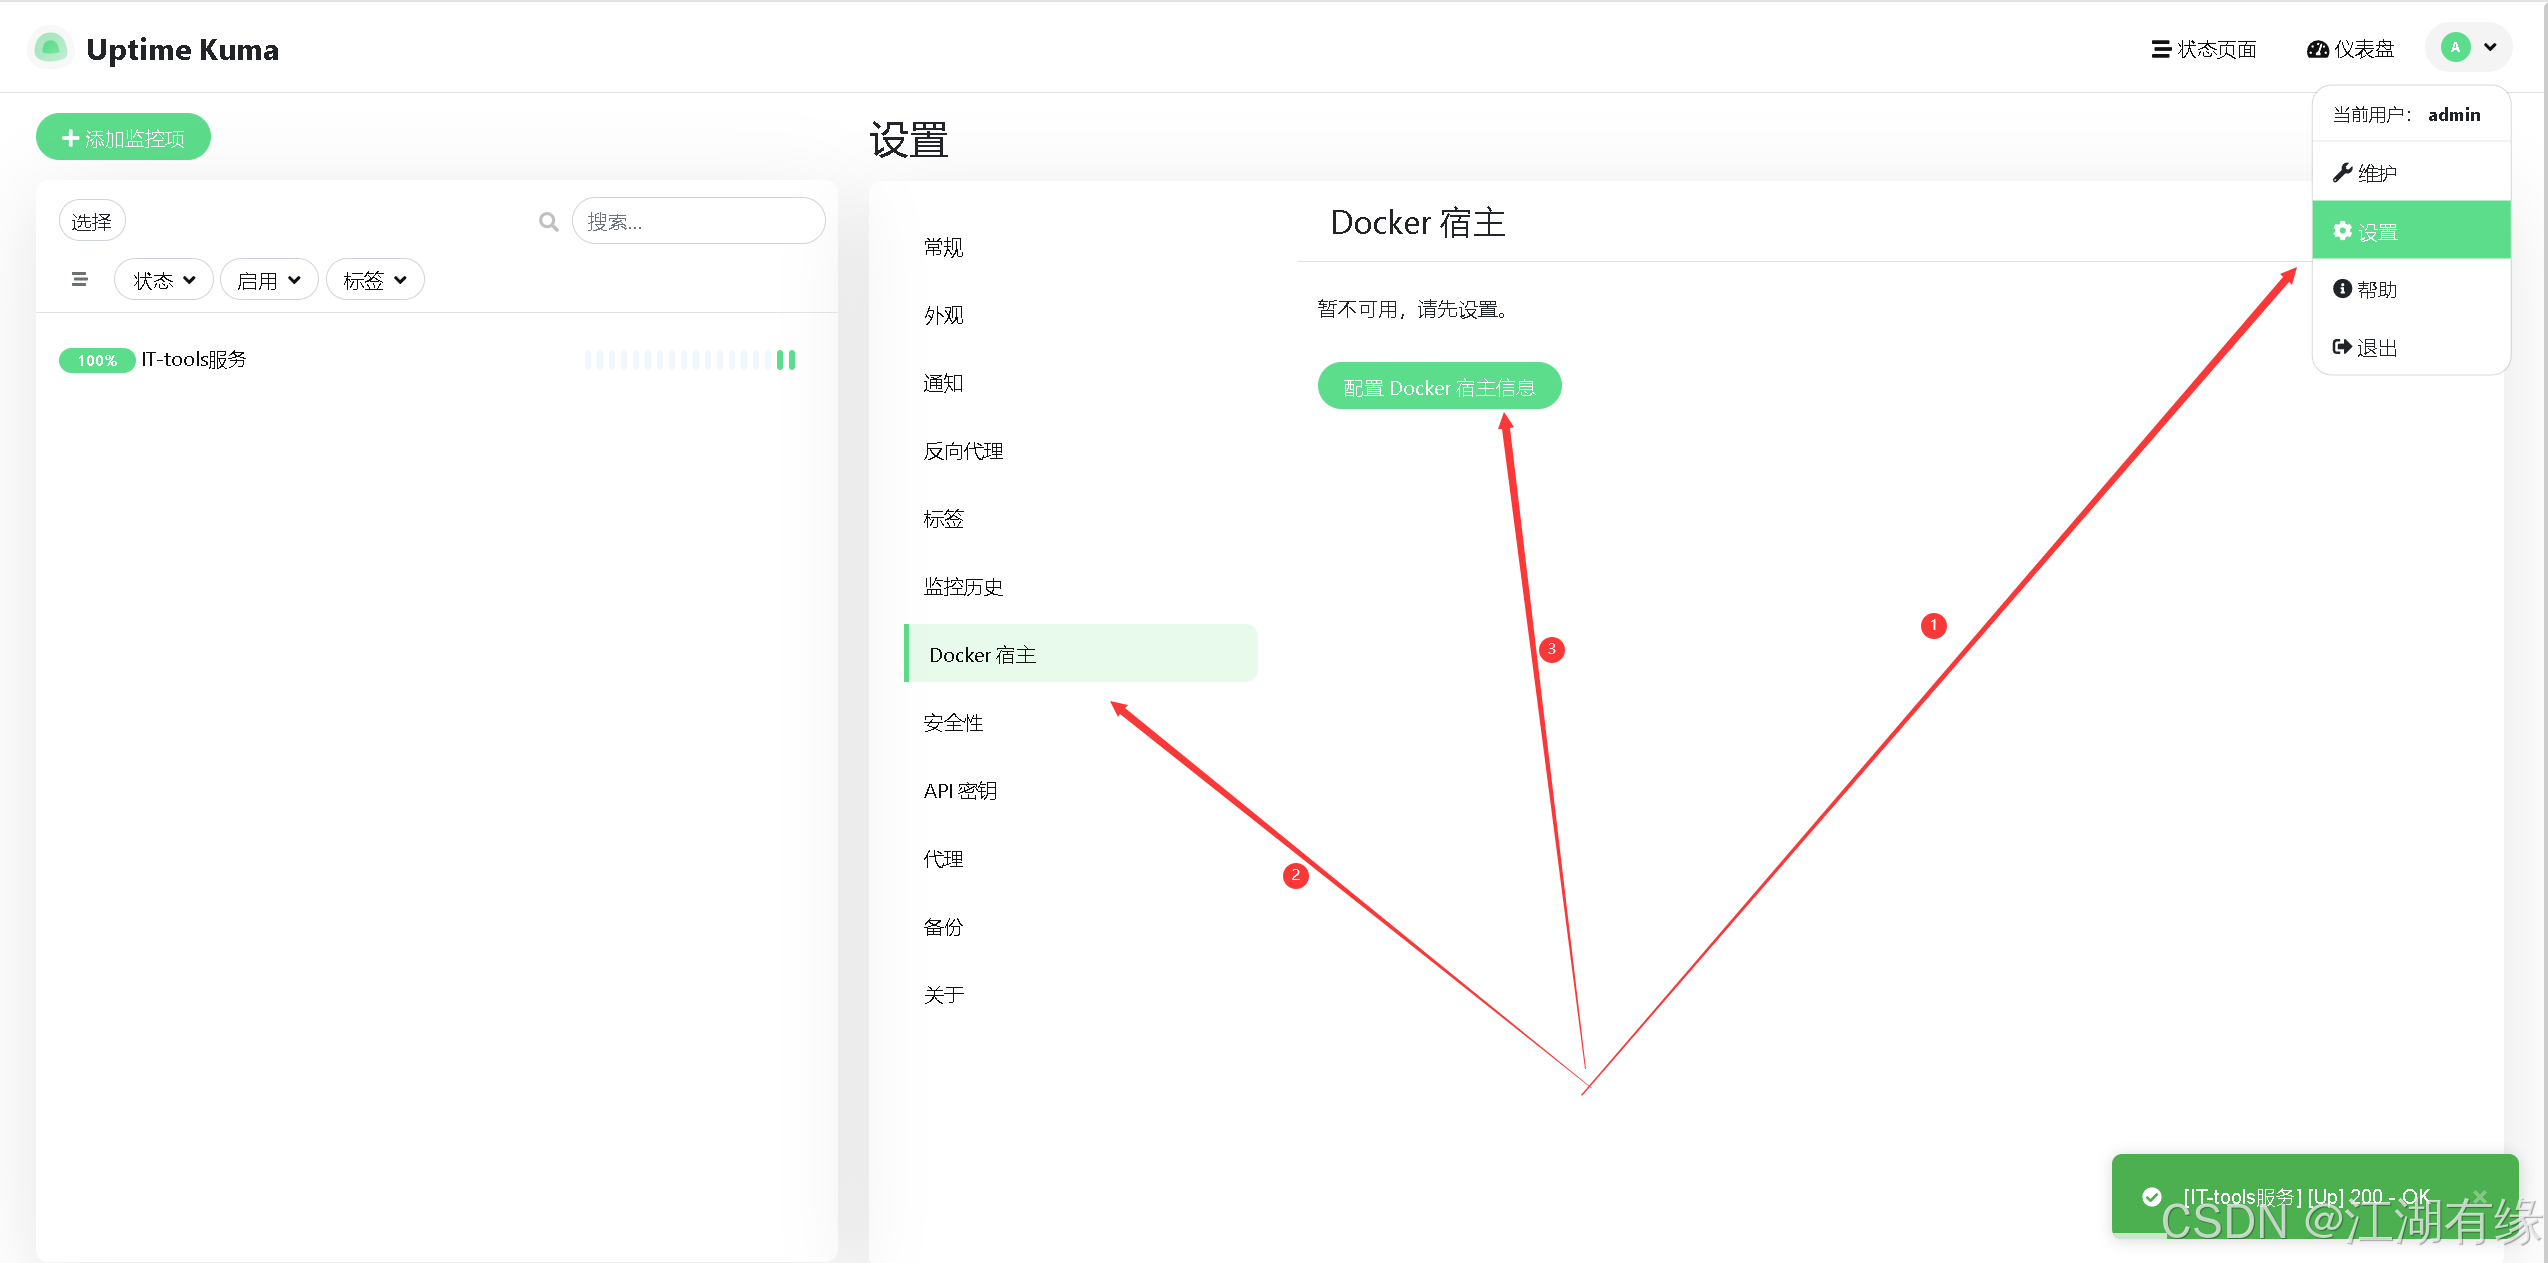Expand the 状态 filter dropdown

point(164,280)
